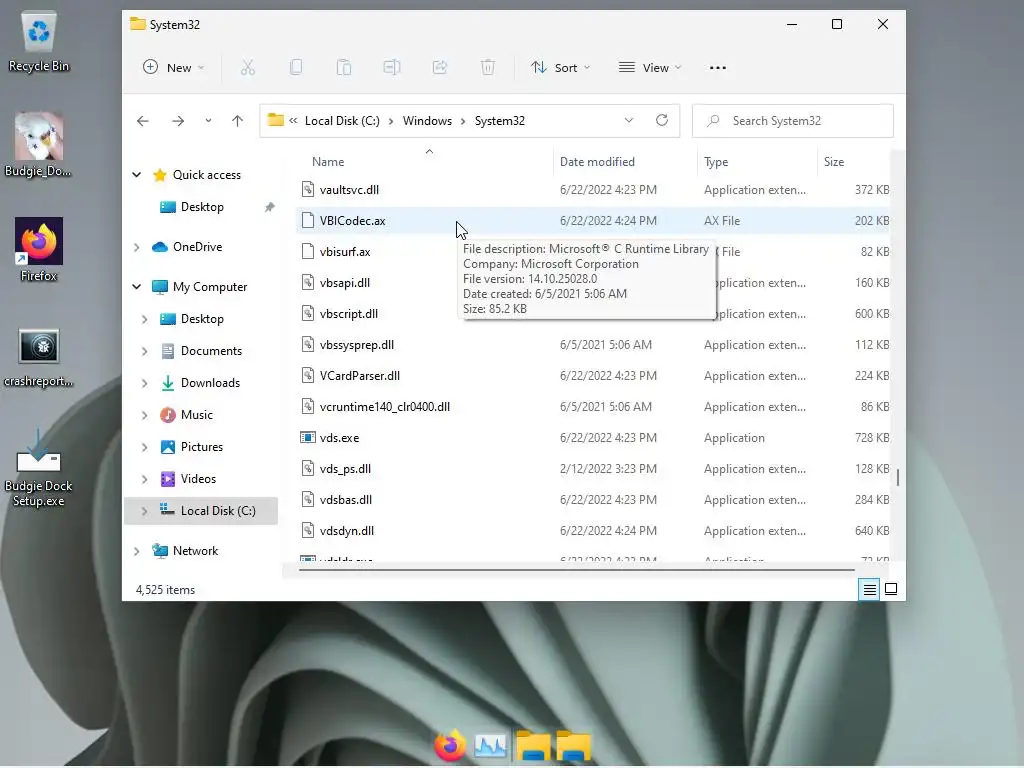This screenshot has width=1024, height=768.
Task: Click the Rename icon in toolbar
Action: coord(392,67)
